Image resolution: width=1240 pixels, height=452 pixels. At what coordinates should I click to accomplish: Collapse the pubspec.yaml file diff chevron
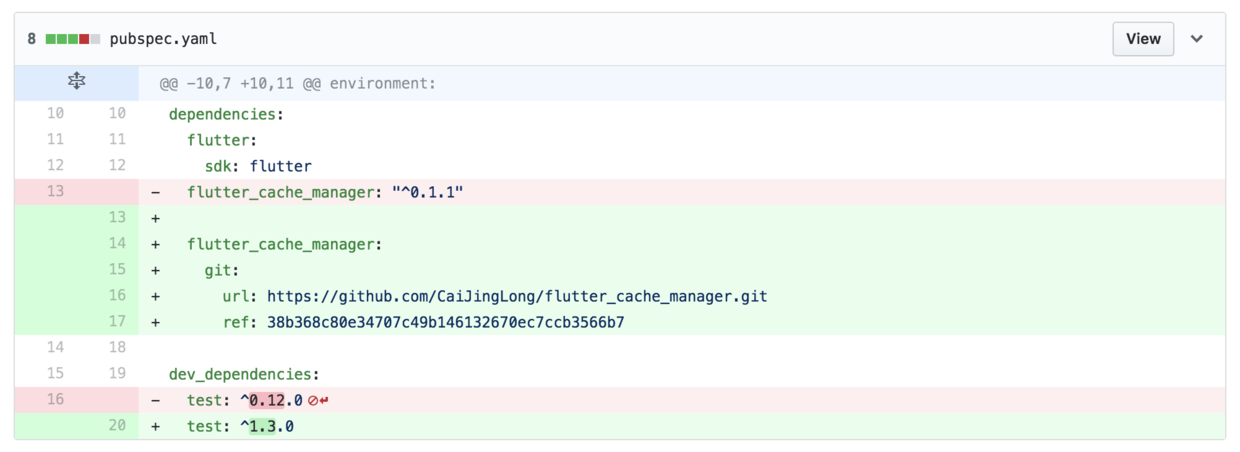point(1197,39)
